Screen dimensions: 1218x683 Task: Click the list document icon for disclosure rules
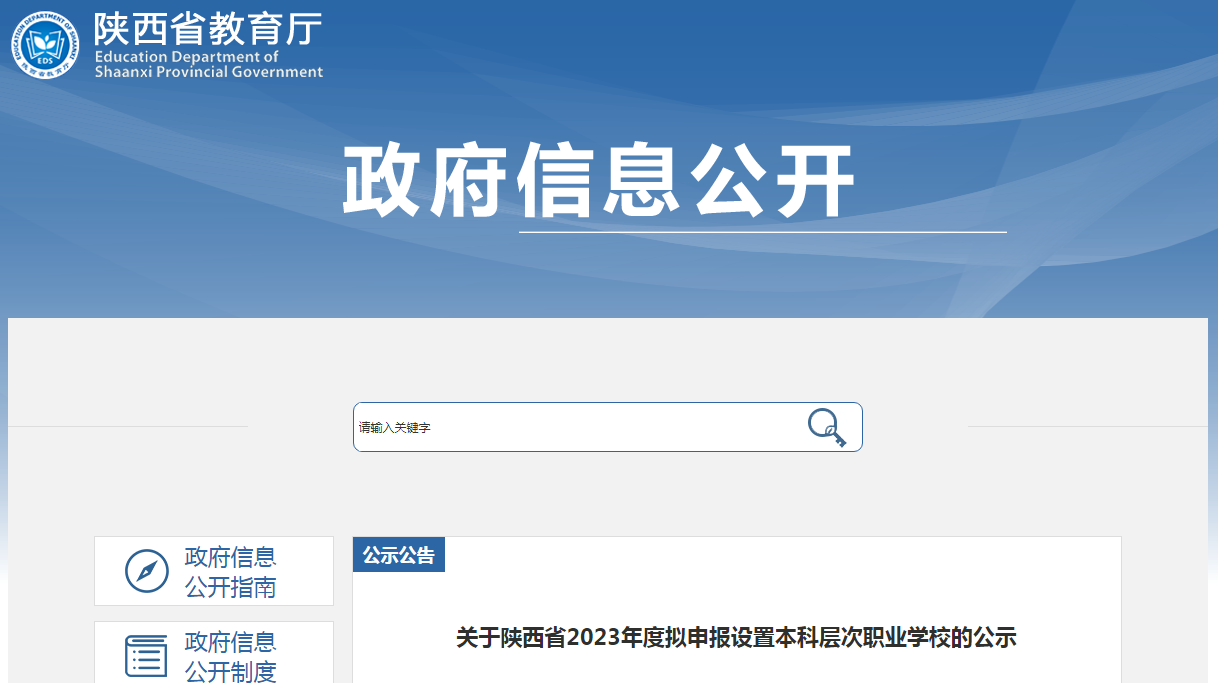(x=147, y=656)
